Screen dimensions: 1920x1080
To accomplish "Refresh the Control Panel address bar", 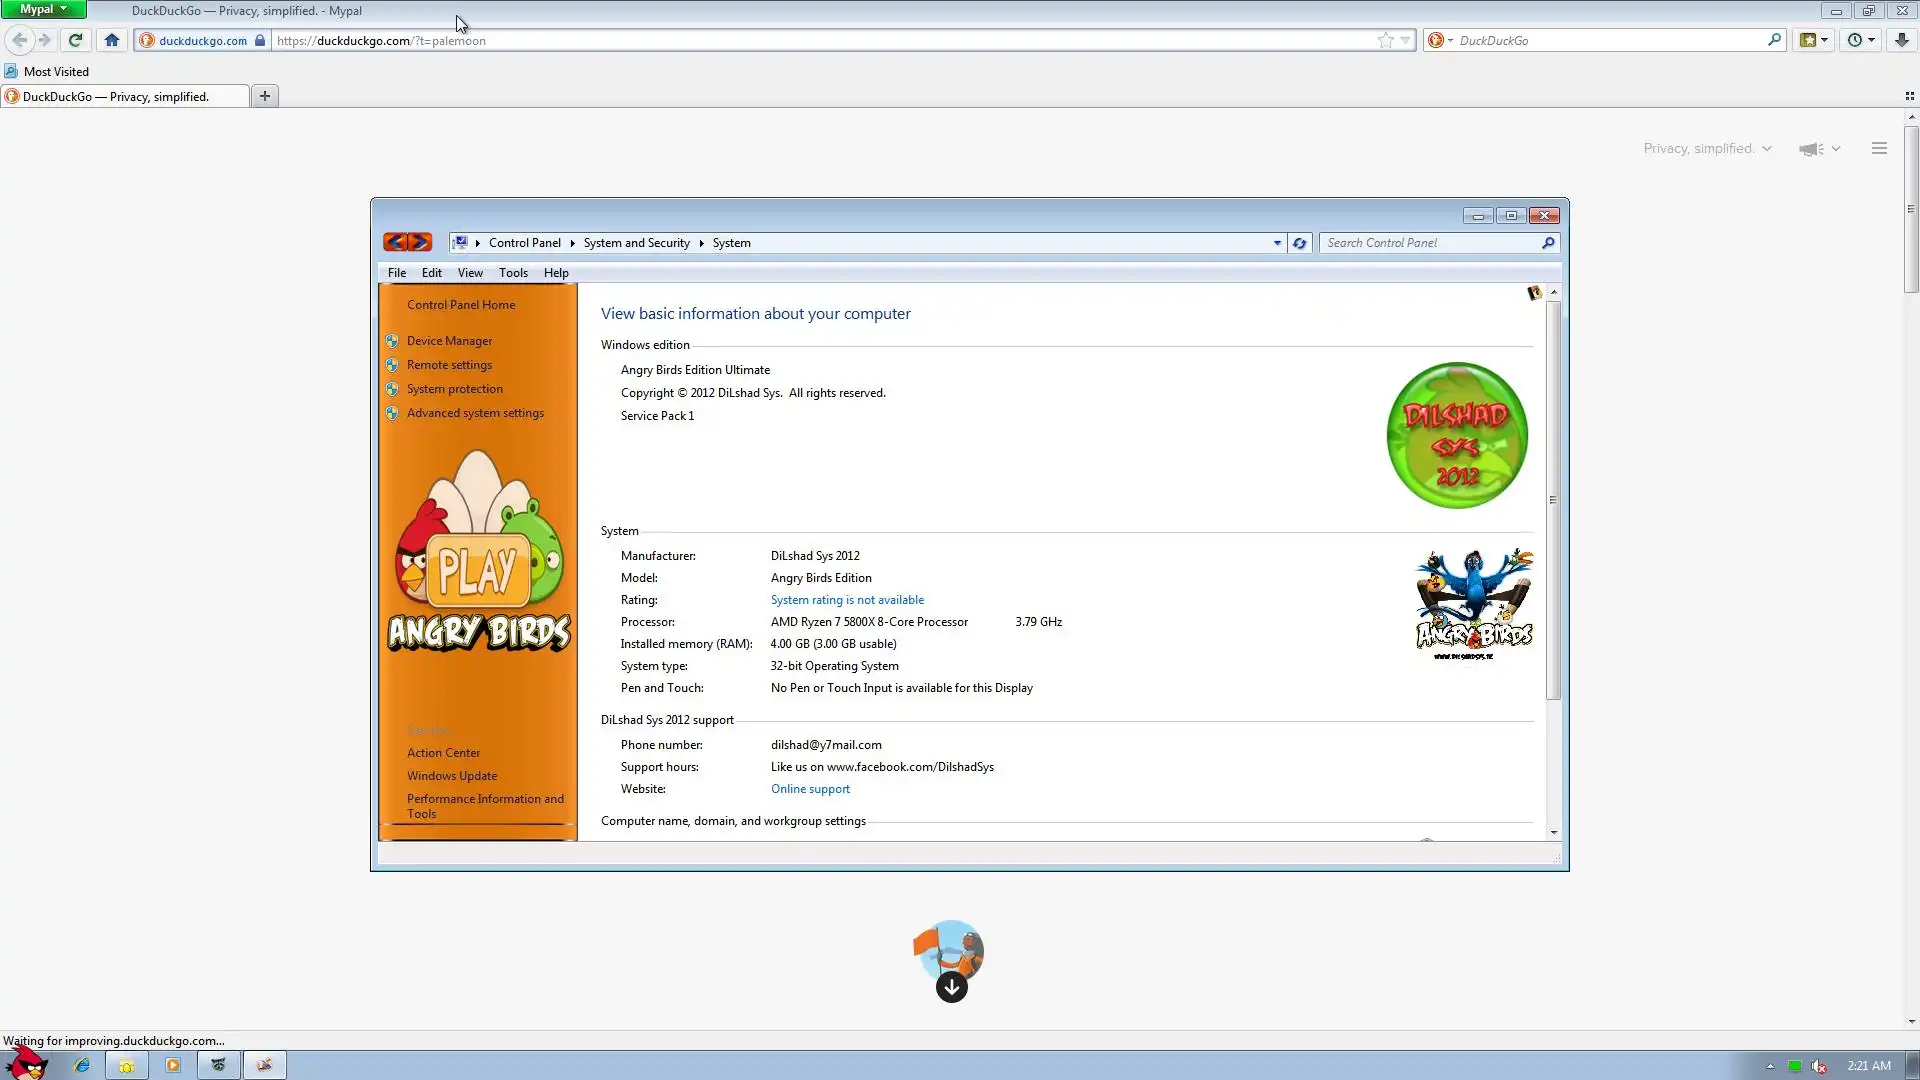I will point(1299,243).
